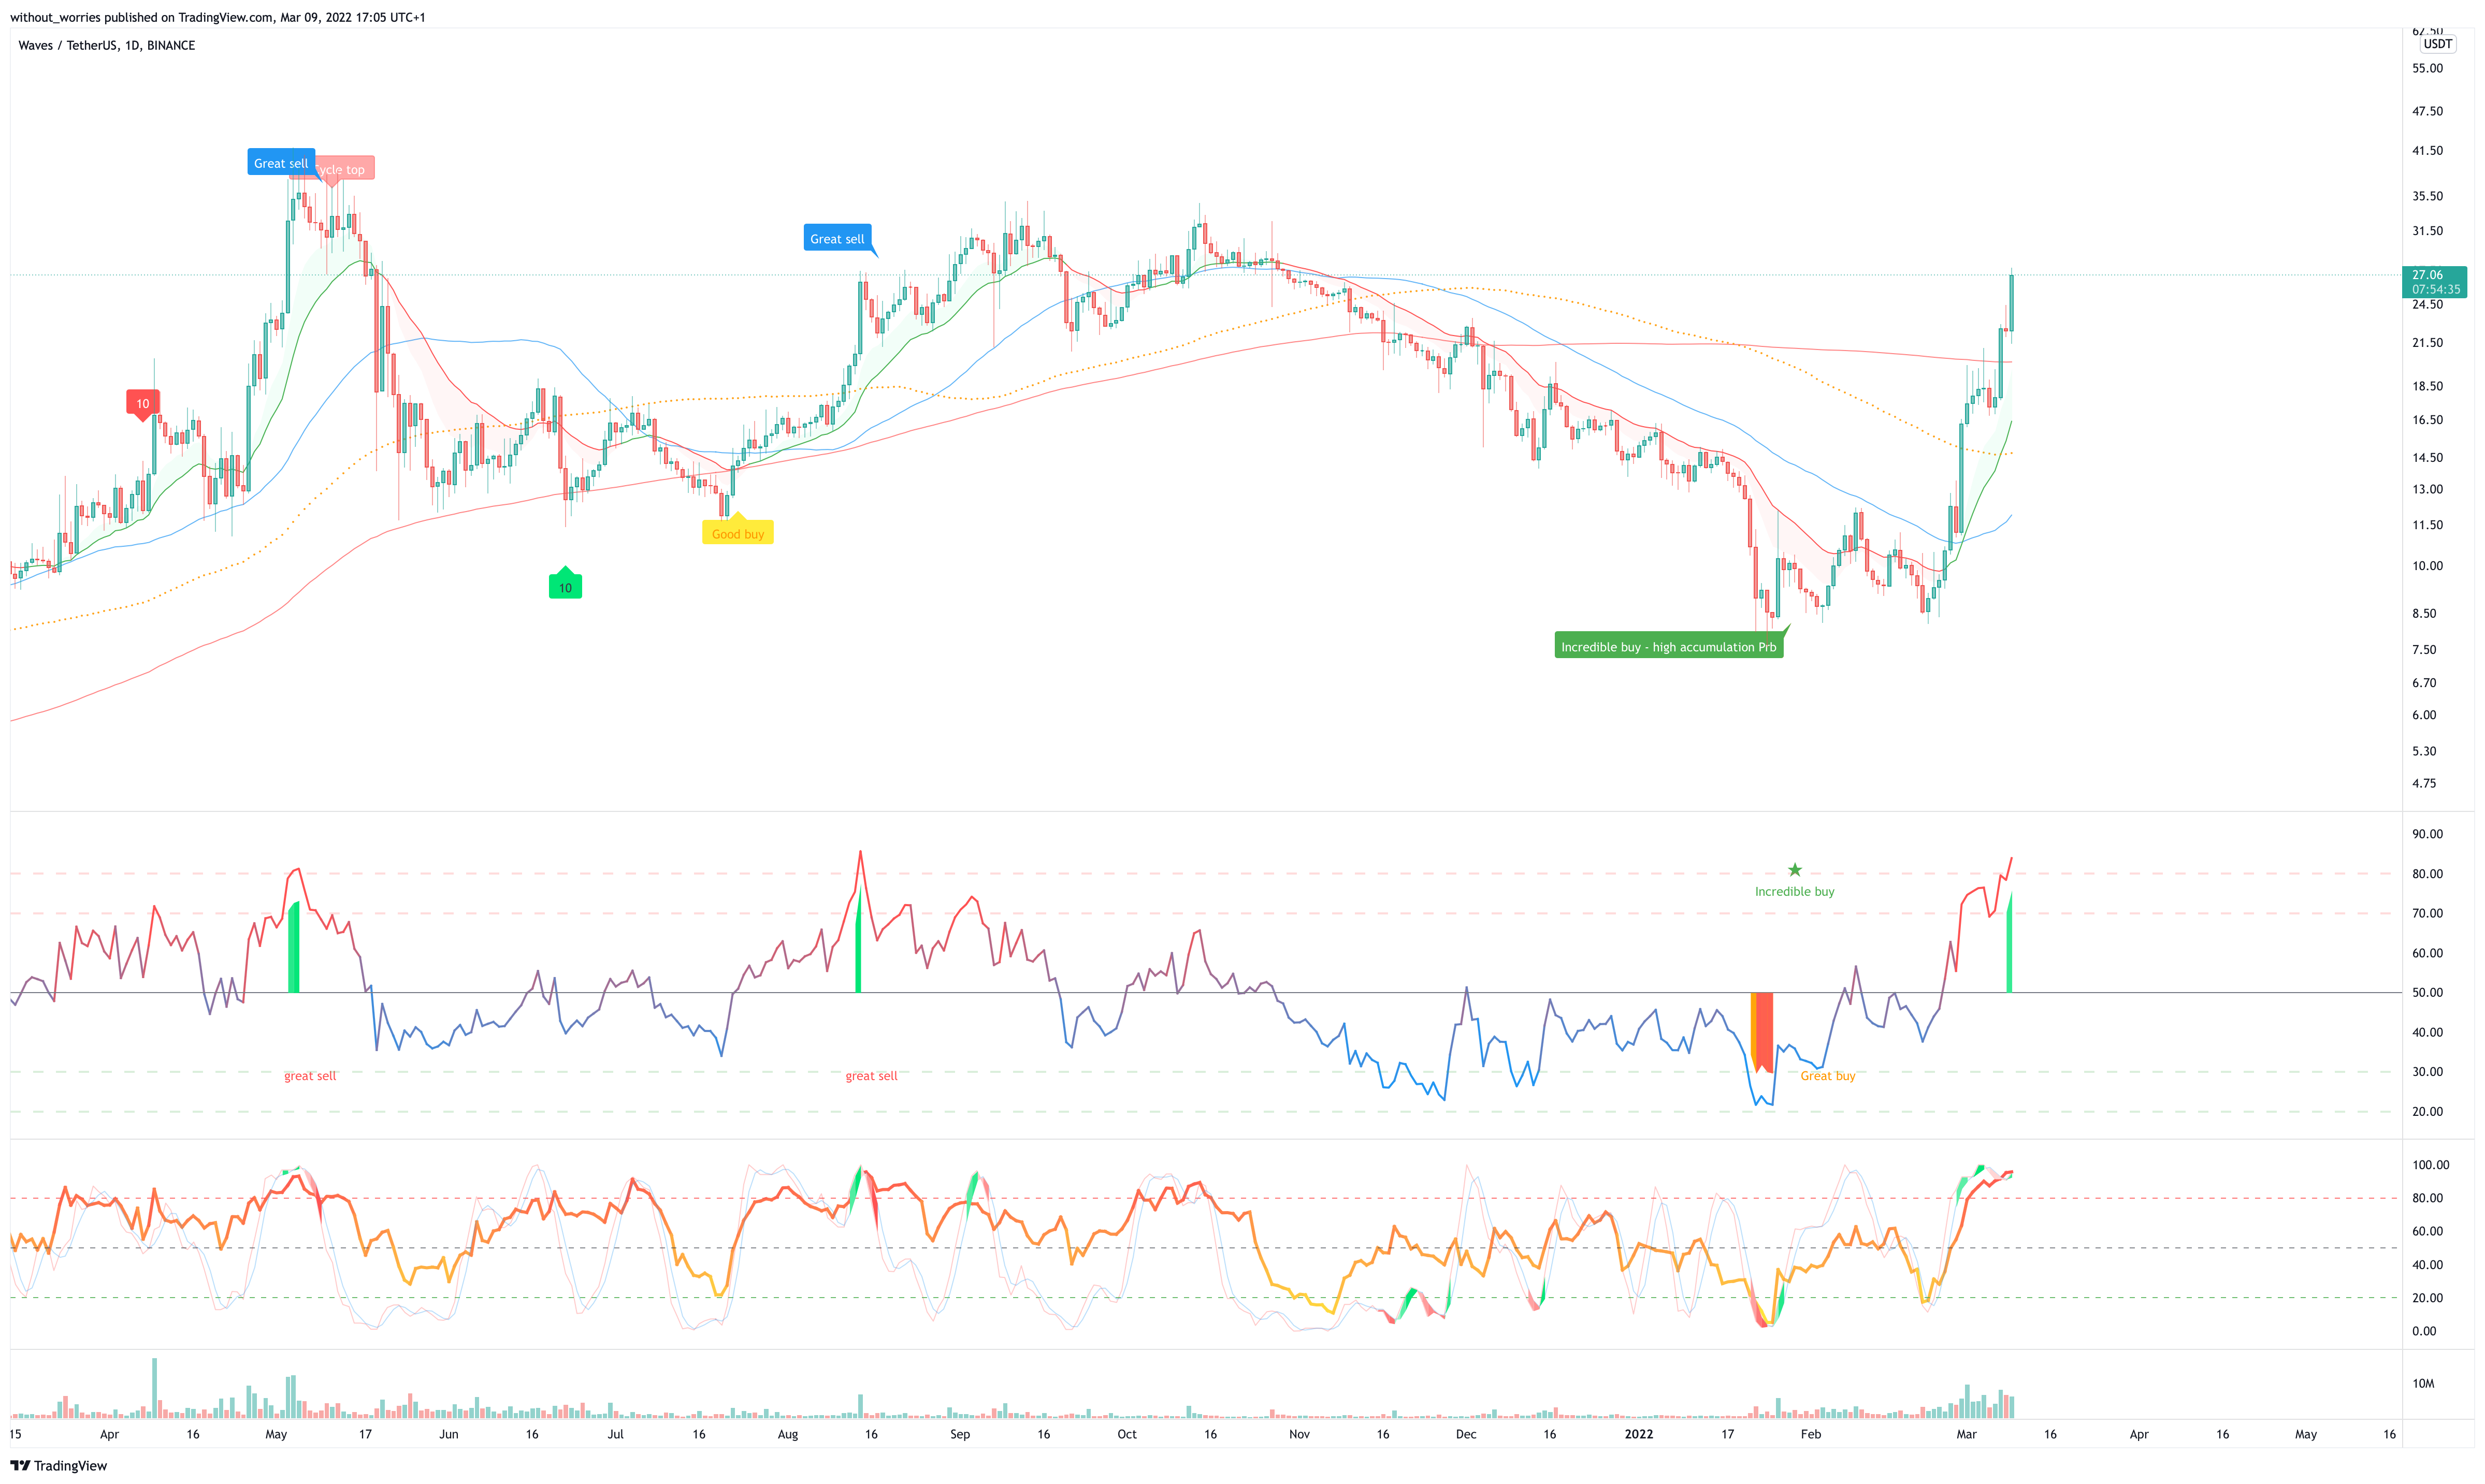
Task: Click the candle countdown 07:54:35
Action: 2436,289
